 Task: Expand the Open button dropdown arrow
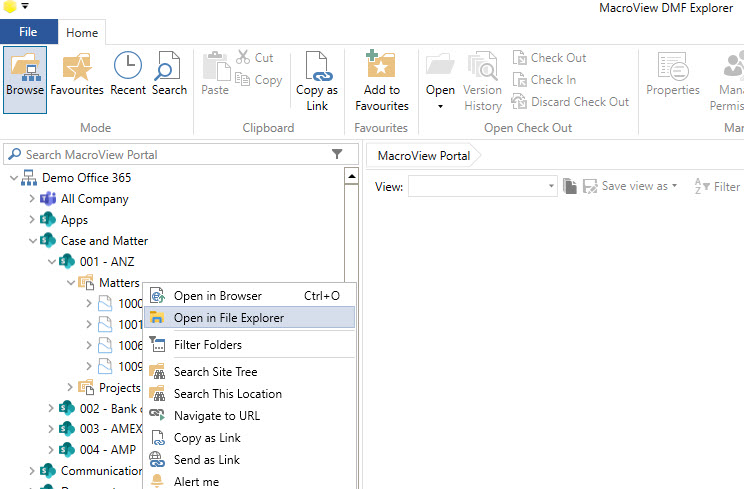click(x=440, y=106)
